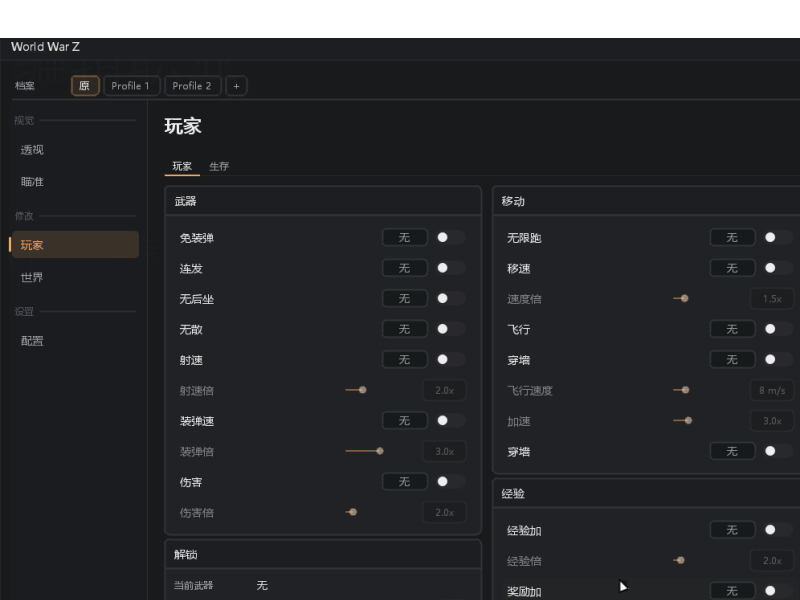Set the keybind button for 免装弹
Viewport: 800px width, 600px height.
(405, 237)
